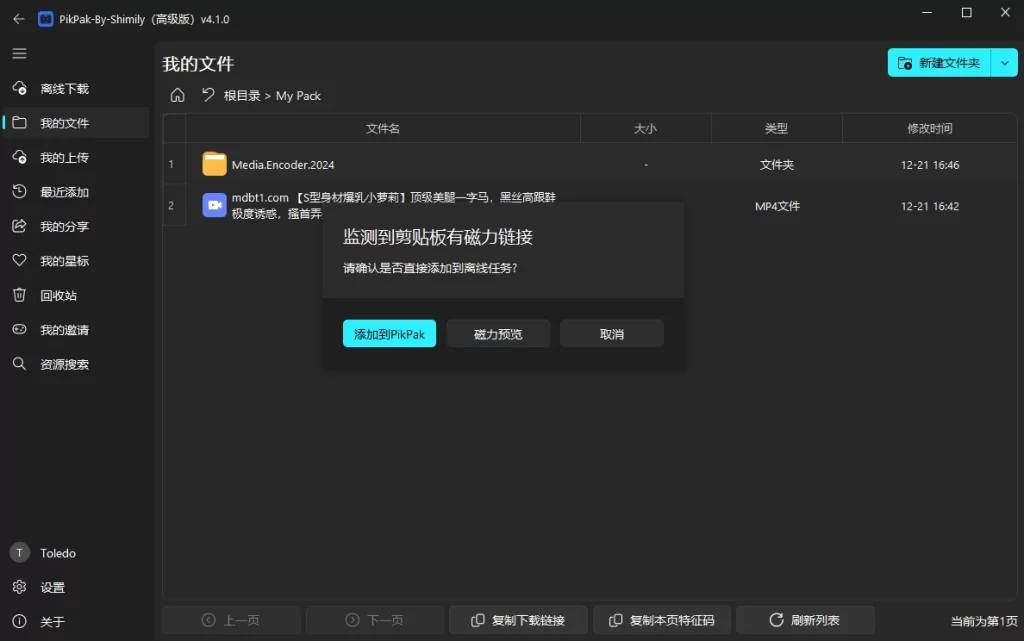Screen dimensions: 1024x641
Task: Open 设置 settings gear in sidebar
Action: click(x=19, y=587)
